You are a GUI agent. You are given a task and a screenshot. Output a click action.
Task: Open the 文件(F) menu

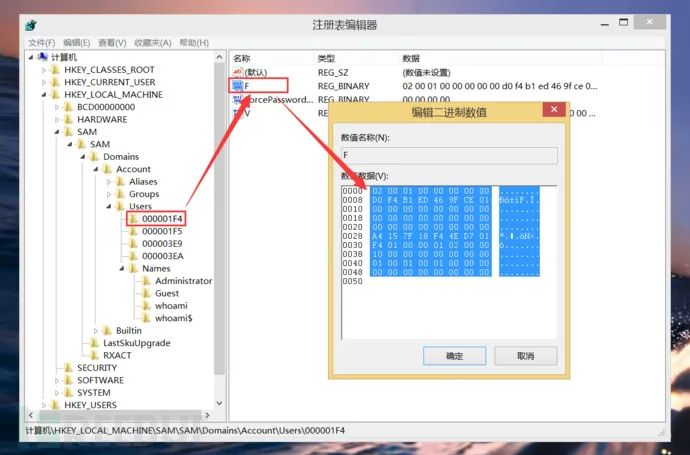tap(42, 43)
